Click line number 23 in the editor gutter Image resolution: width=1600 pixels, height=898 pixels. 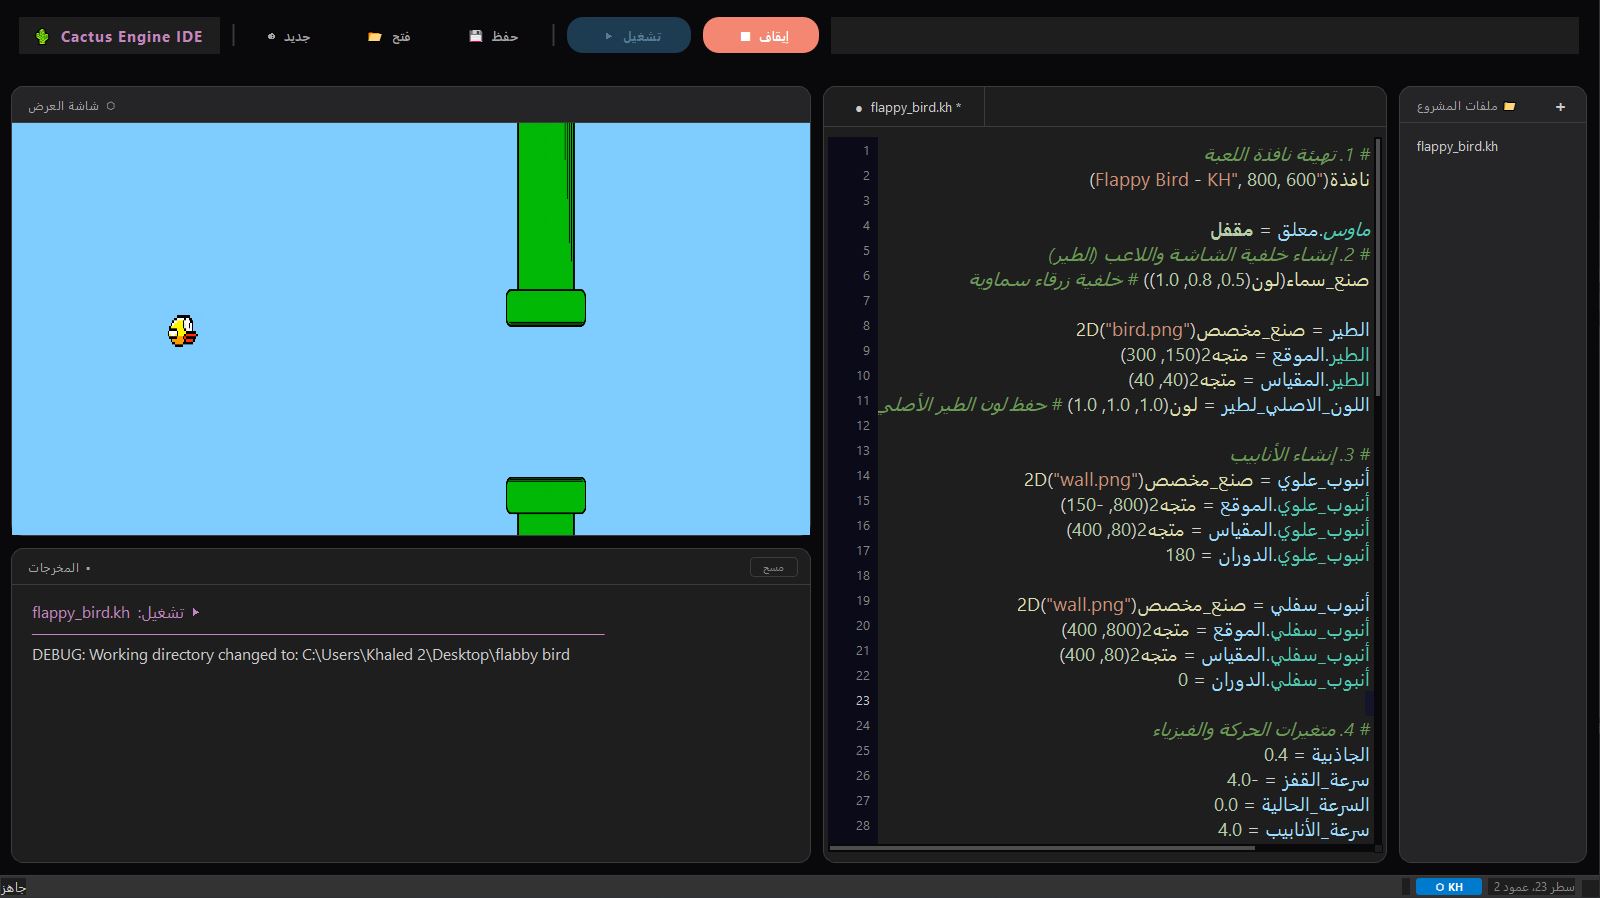862,701
